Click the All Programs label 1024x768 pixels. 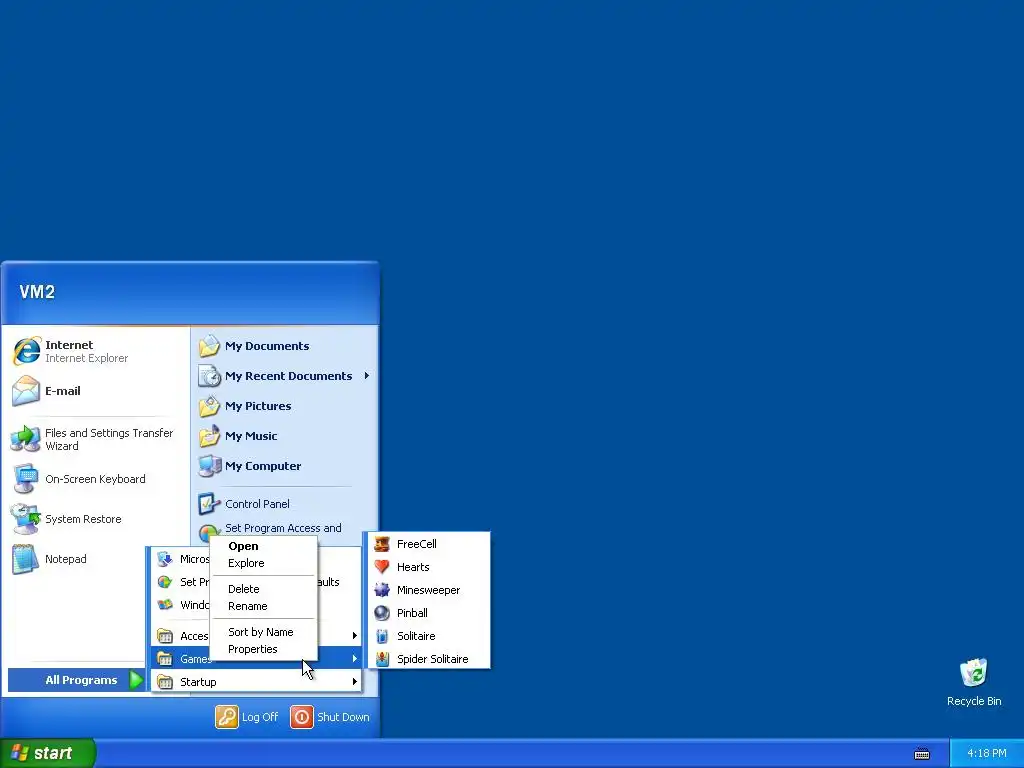[x=81, y=680]
